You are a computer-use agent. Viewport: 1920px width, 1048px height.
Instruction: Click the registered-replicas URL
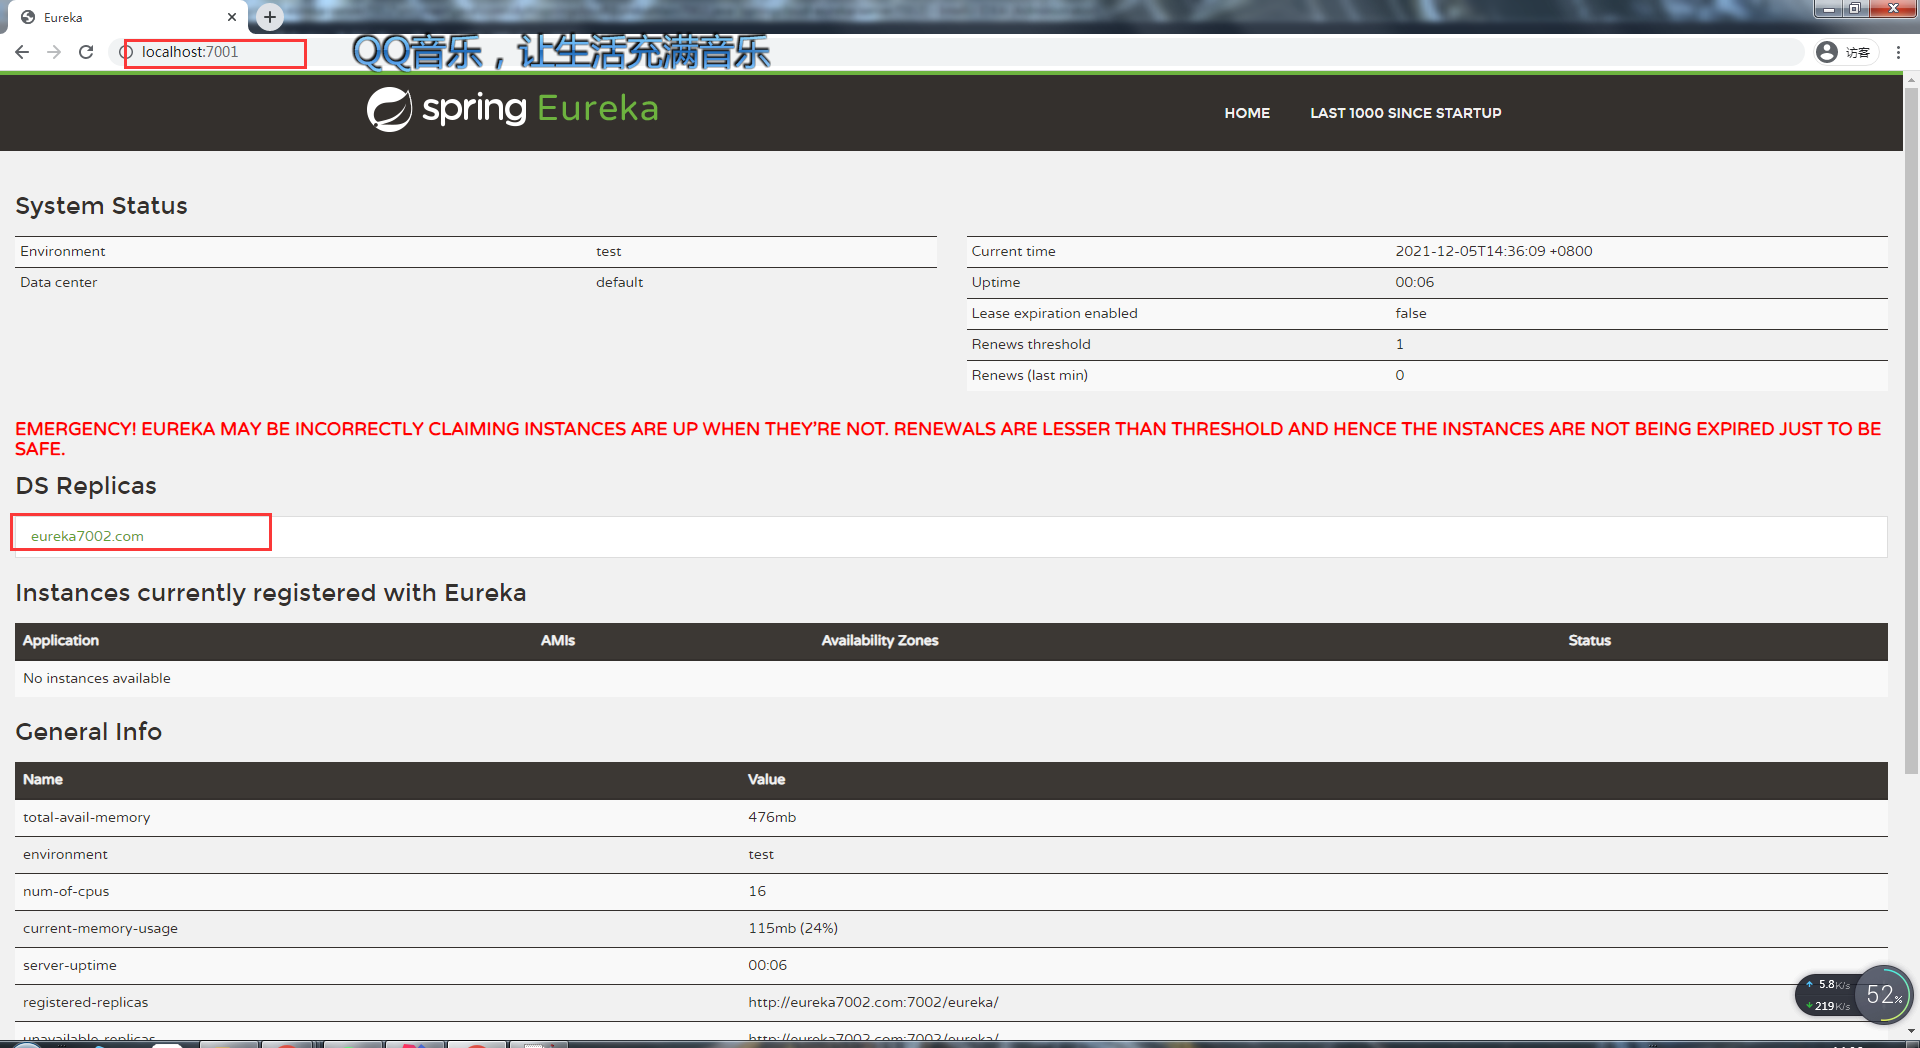coord(873,1001)
